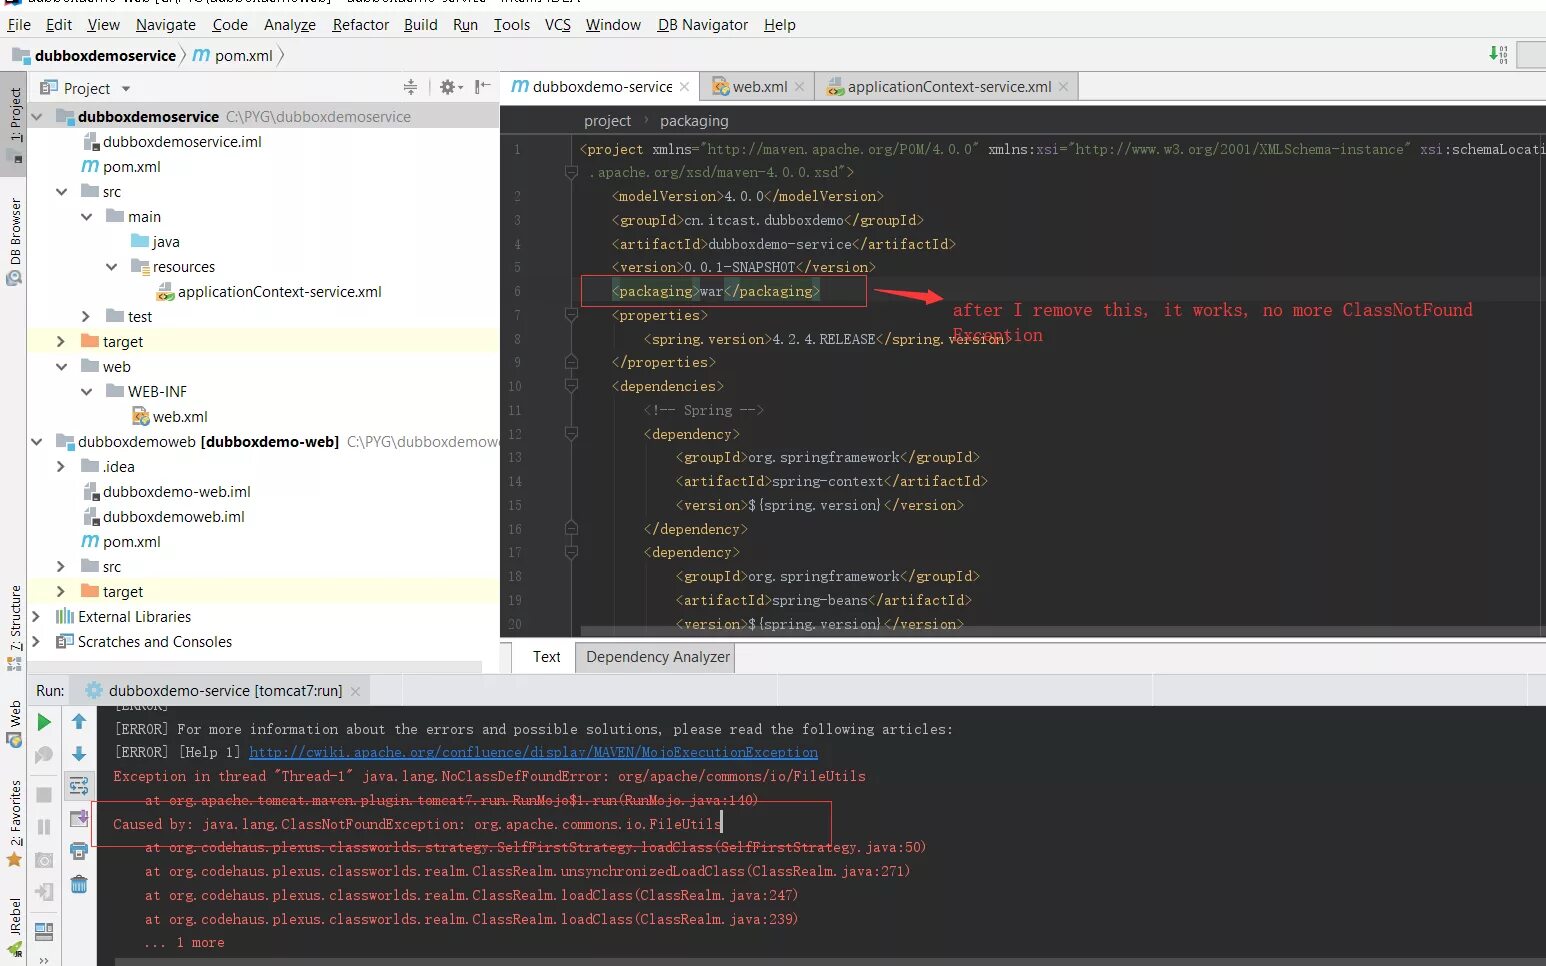1546x966 pixels.
Task: Open the JRebel tool window
Action: pyautogui.click(x=14, y=928)
